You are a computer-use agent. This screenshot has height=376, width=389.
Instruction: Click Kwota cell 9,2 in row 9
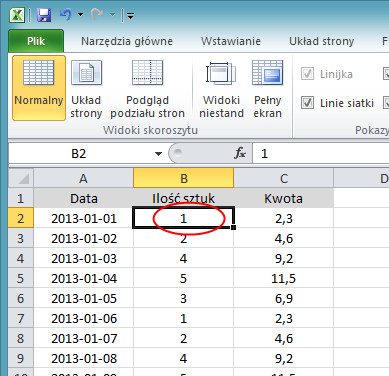(284, 358)
